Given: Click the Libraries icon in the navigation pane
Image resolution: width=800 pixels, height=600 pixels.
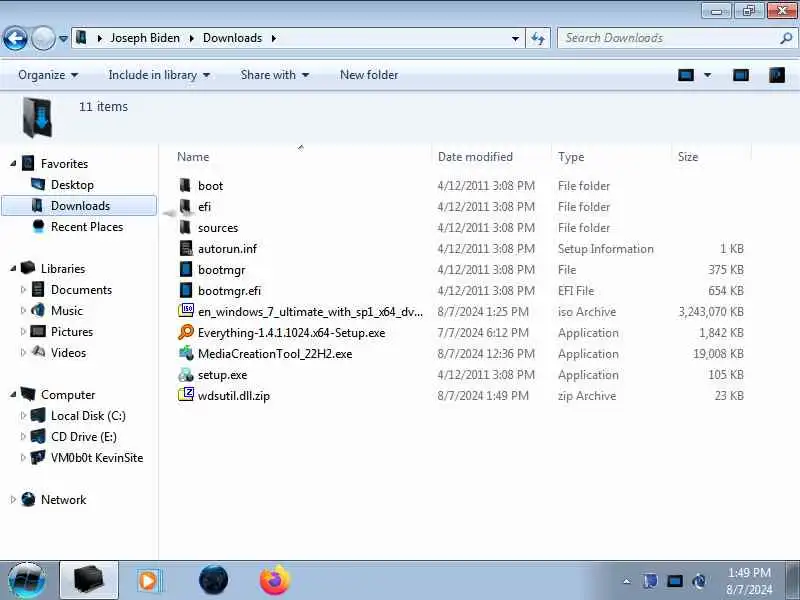Looking at the screenshot, I should click(28, 268).
